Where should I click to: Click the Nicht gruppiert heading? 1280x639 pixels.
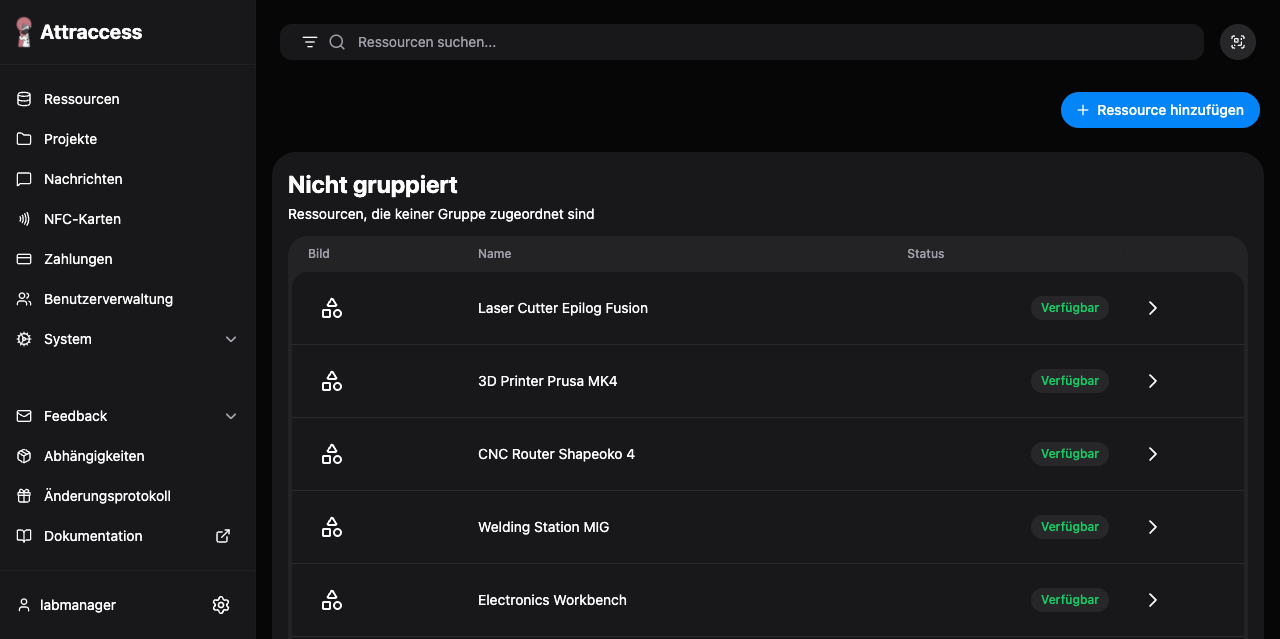pos(373,185)
